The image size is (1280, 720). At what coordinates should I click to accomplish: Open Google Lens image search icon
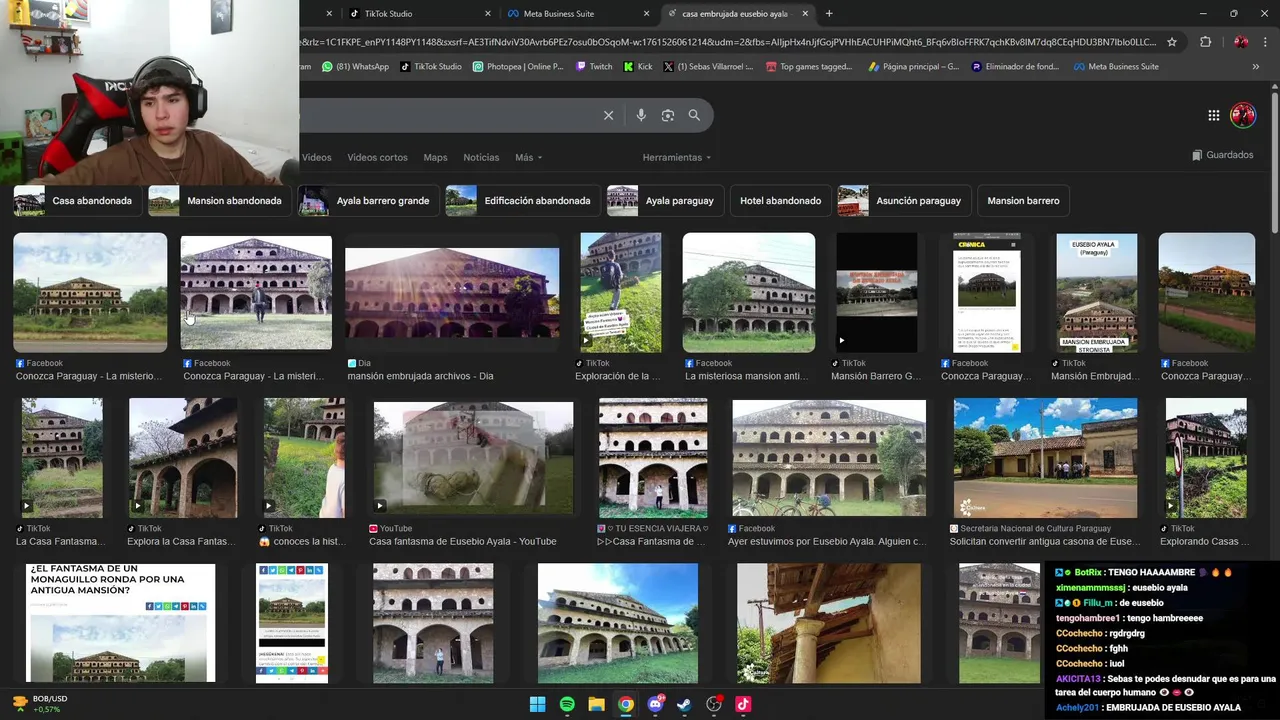coord(668,115)
